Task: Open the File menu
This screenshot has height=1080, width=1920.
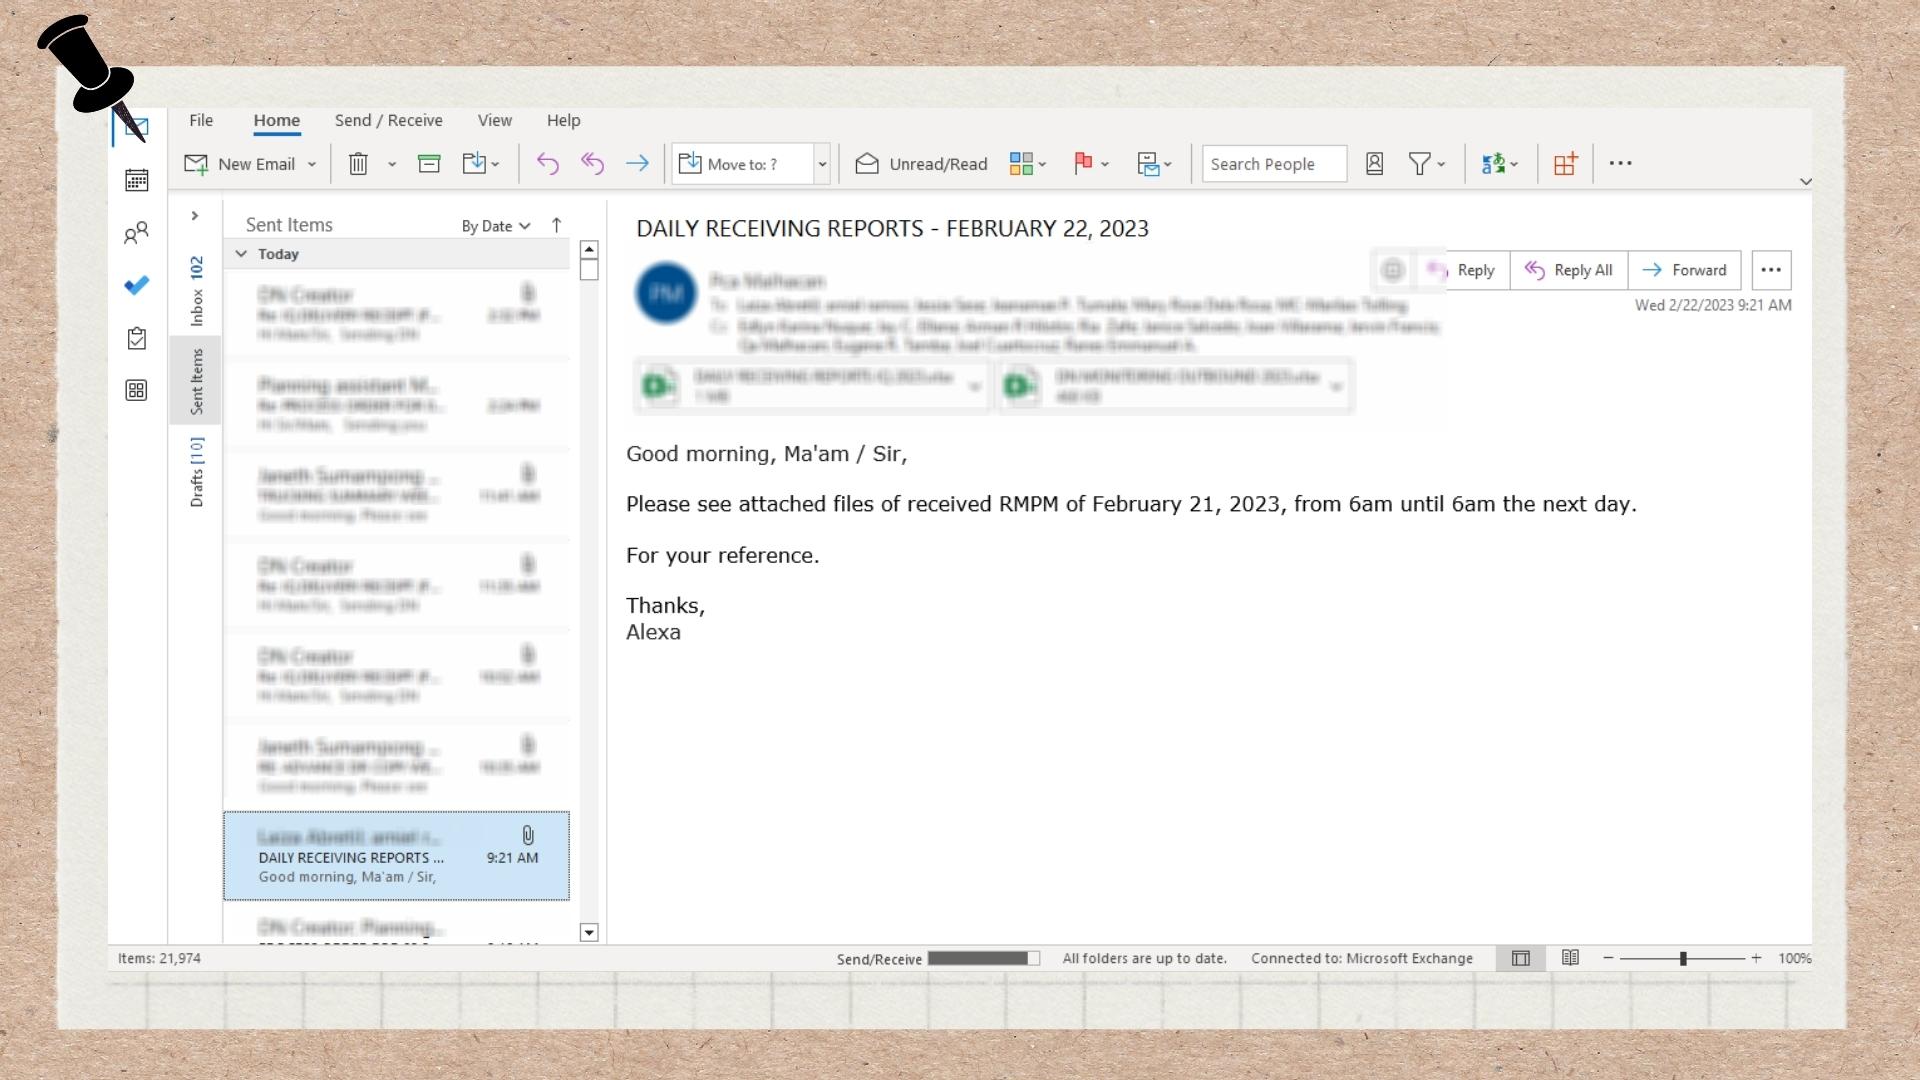Action: point(201,120)
